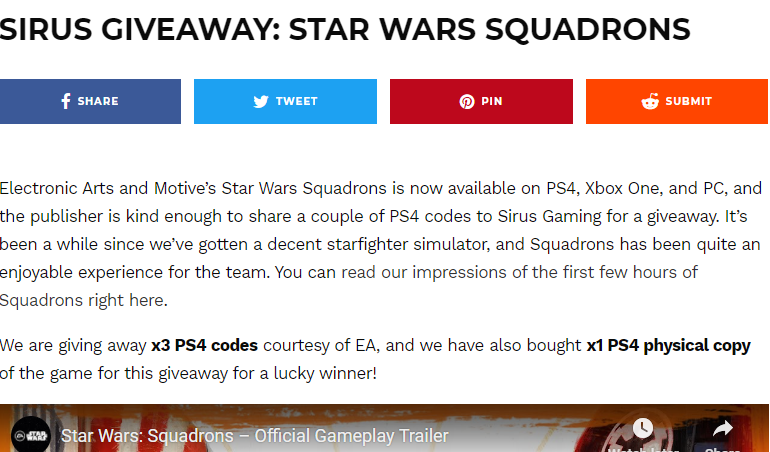The height and width of the screenshot is (452, 770).
Task: Save the article with PIN label
Action: (492, 101)
